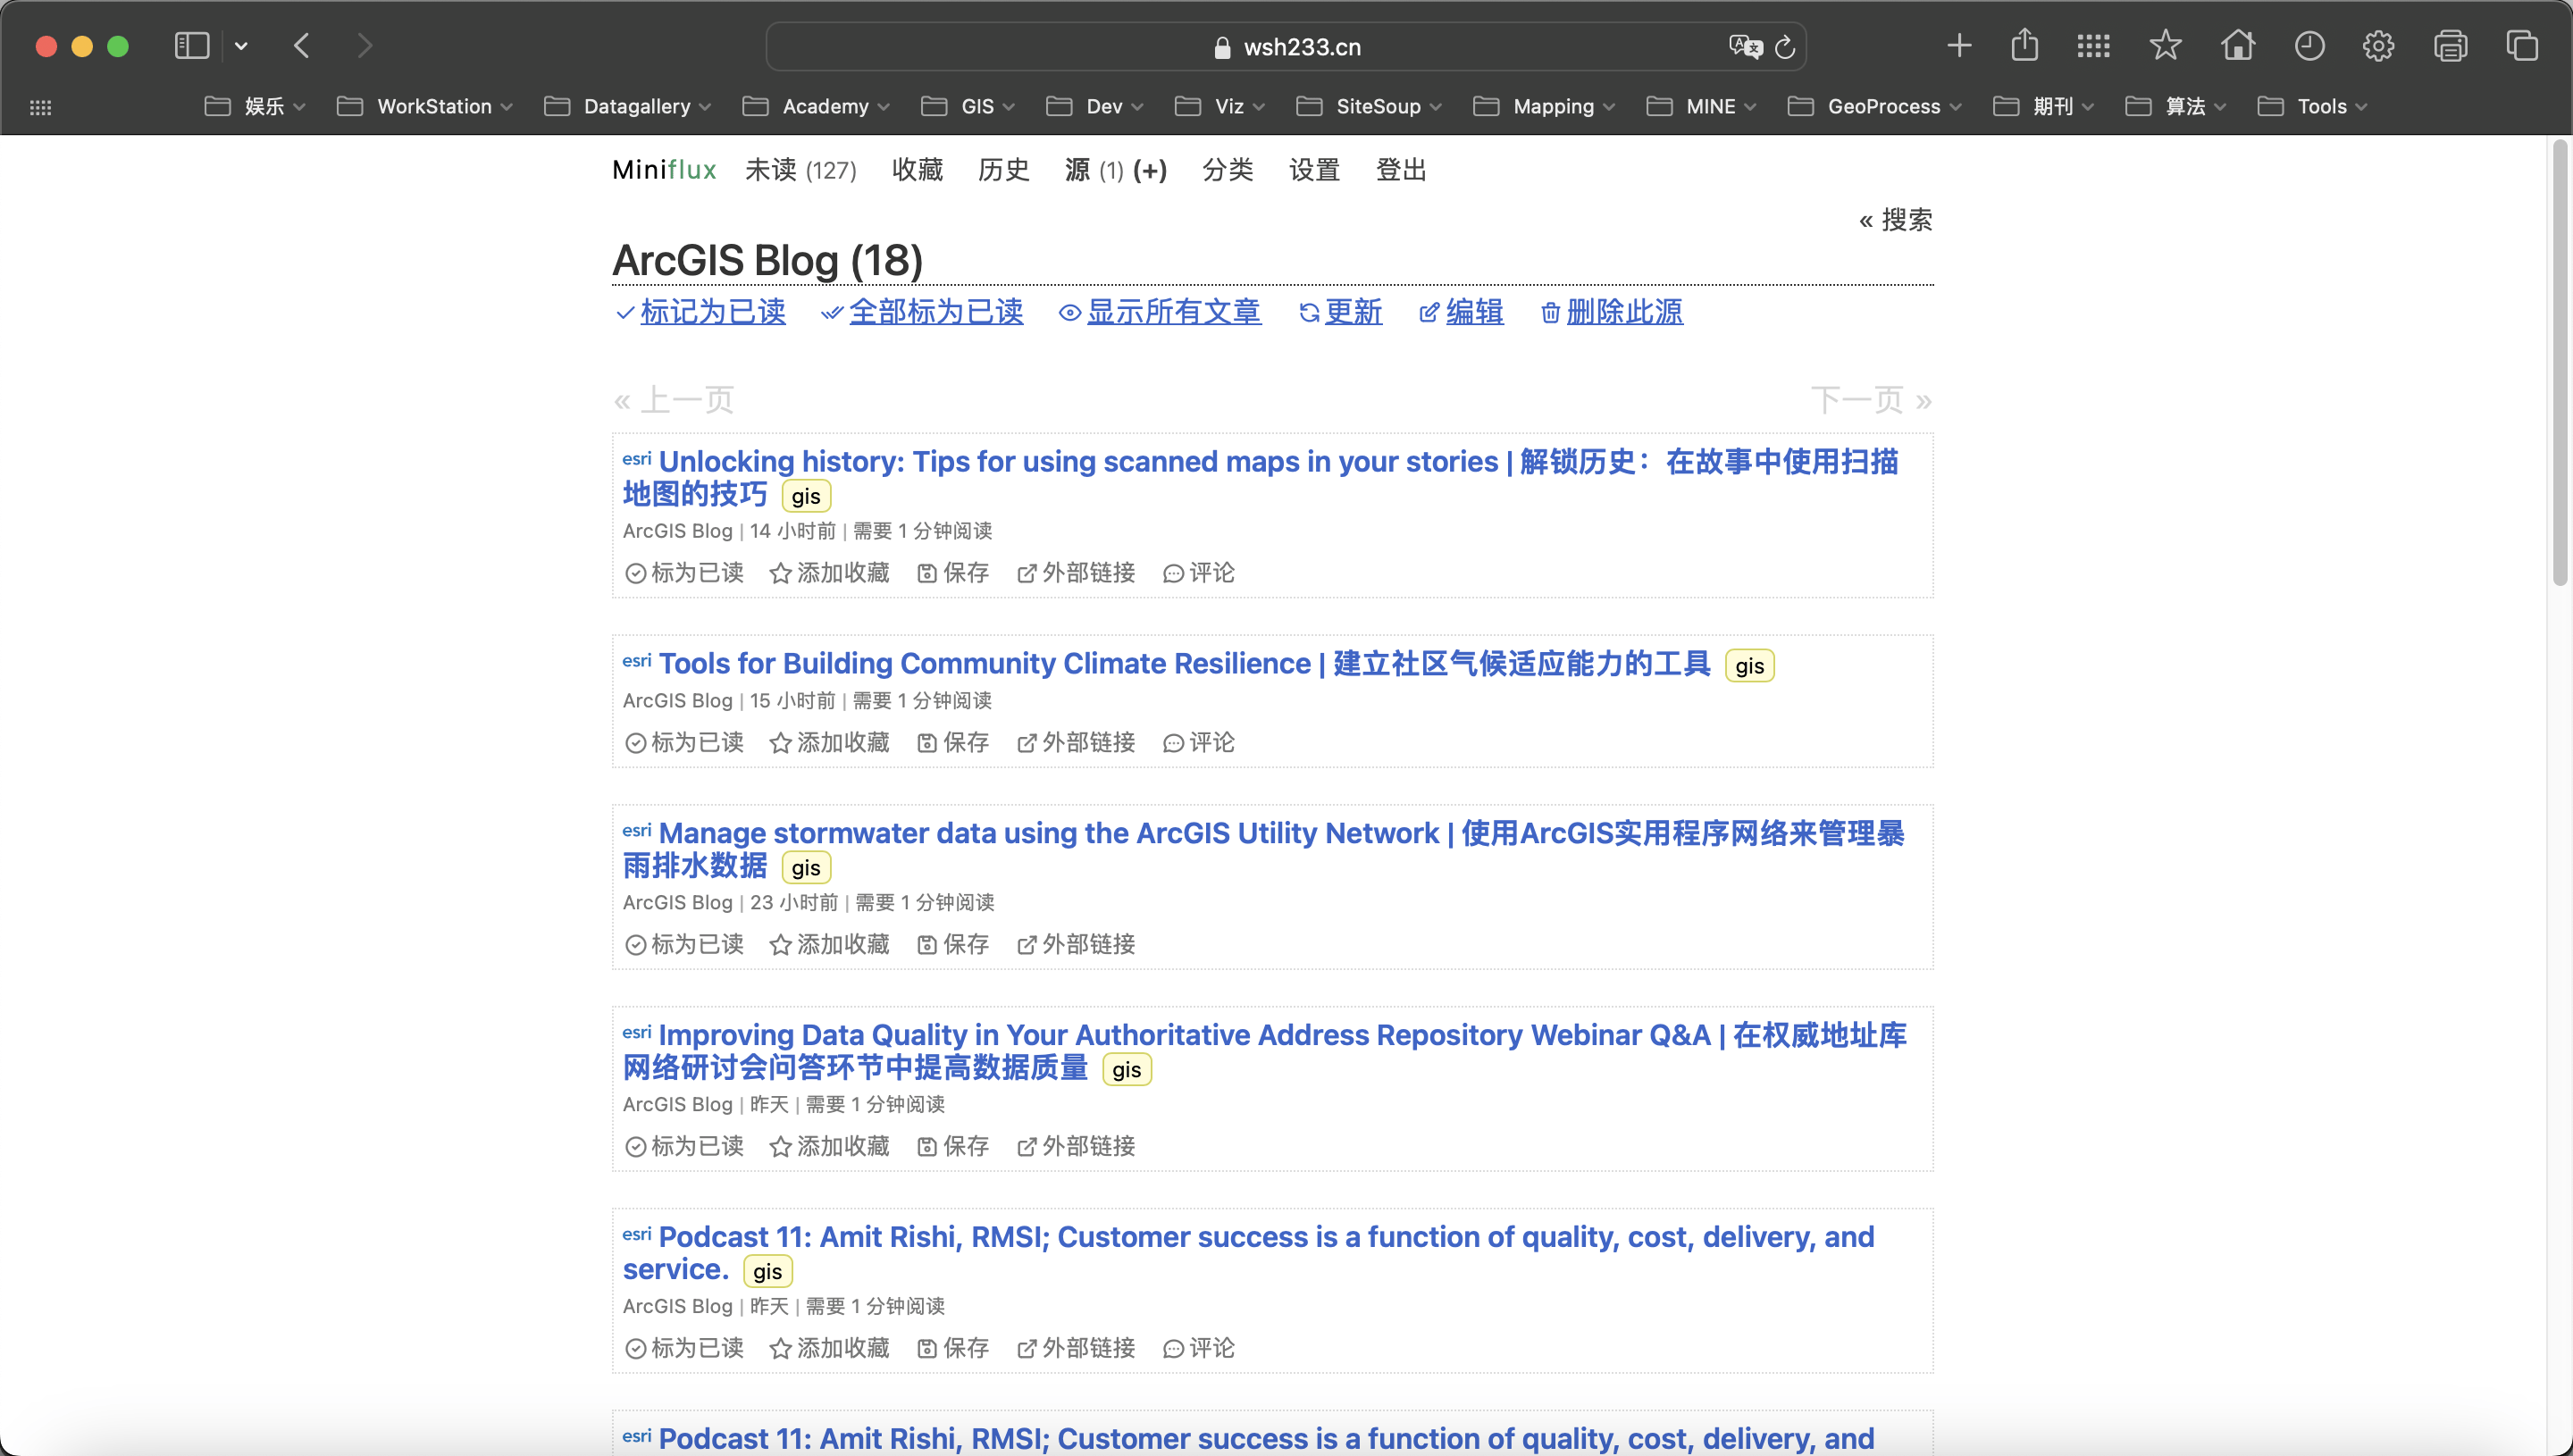Click 保存 on Climate Resilience article
Screen dimensions: 2573x1456
[953, 743]
